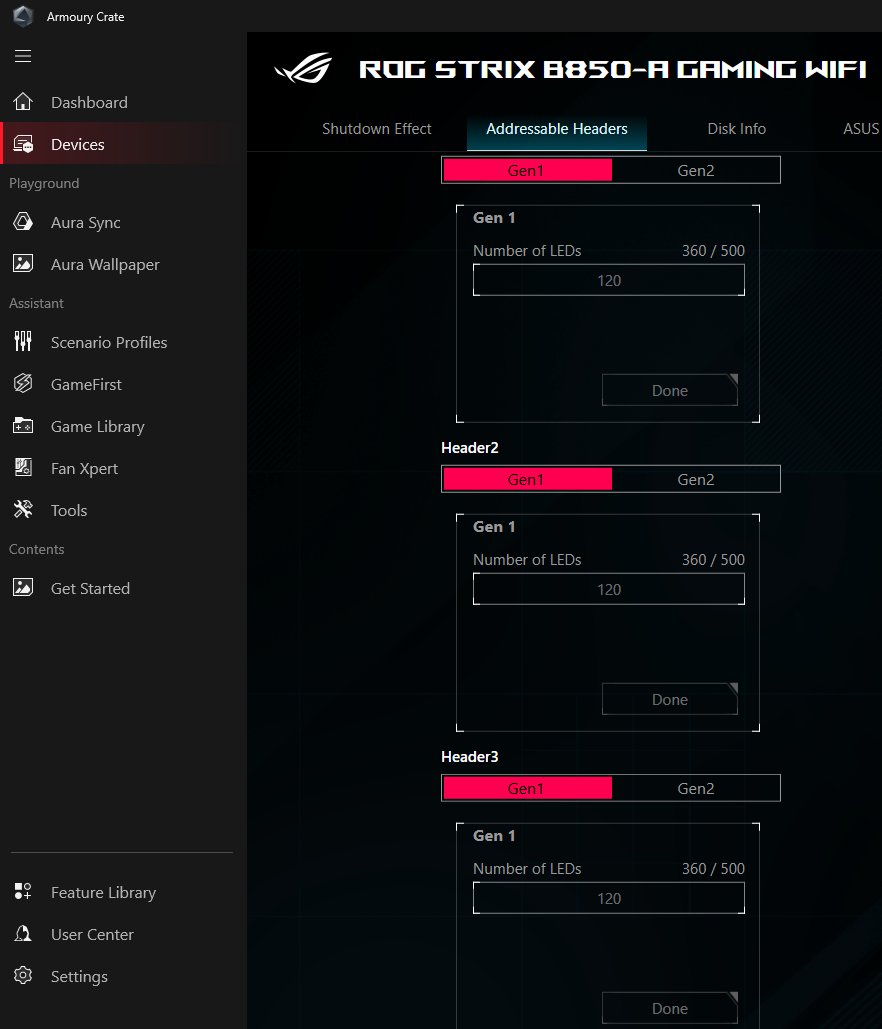Click Header2 Number of LEDs field

(x=608, y=589)
